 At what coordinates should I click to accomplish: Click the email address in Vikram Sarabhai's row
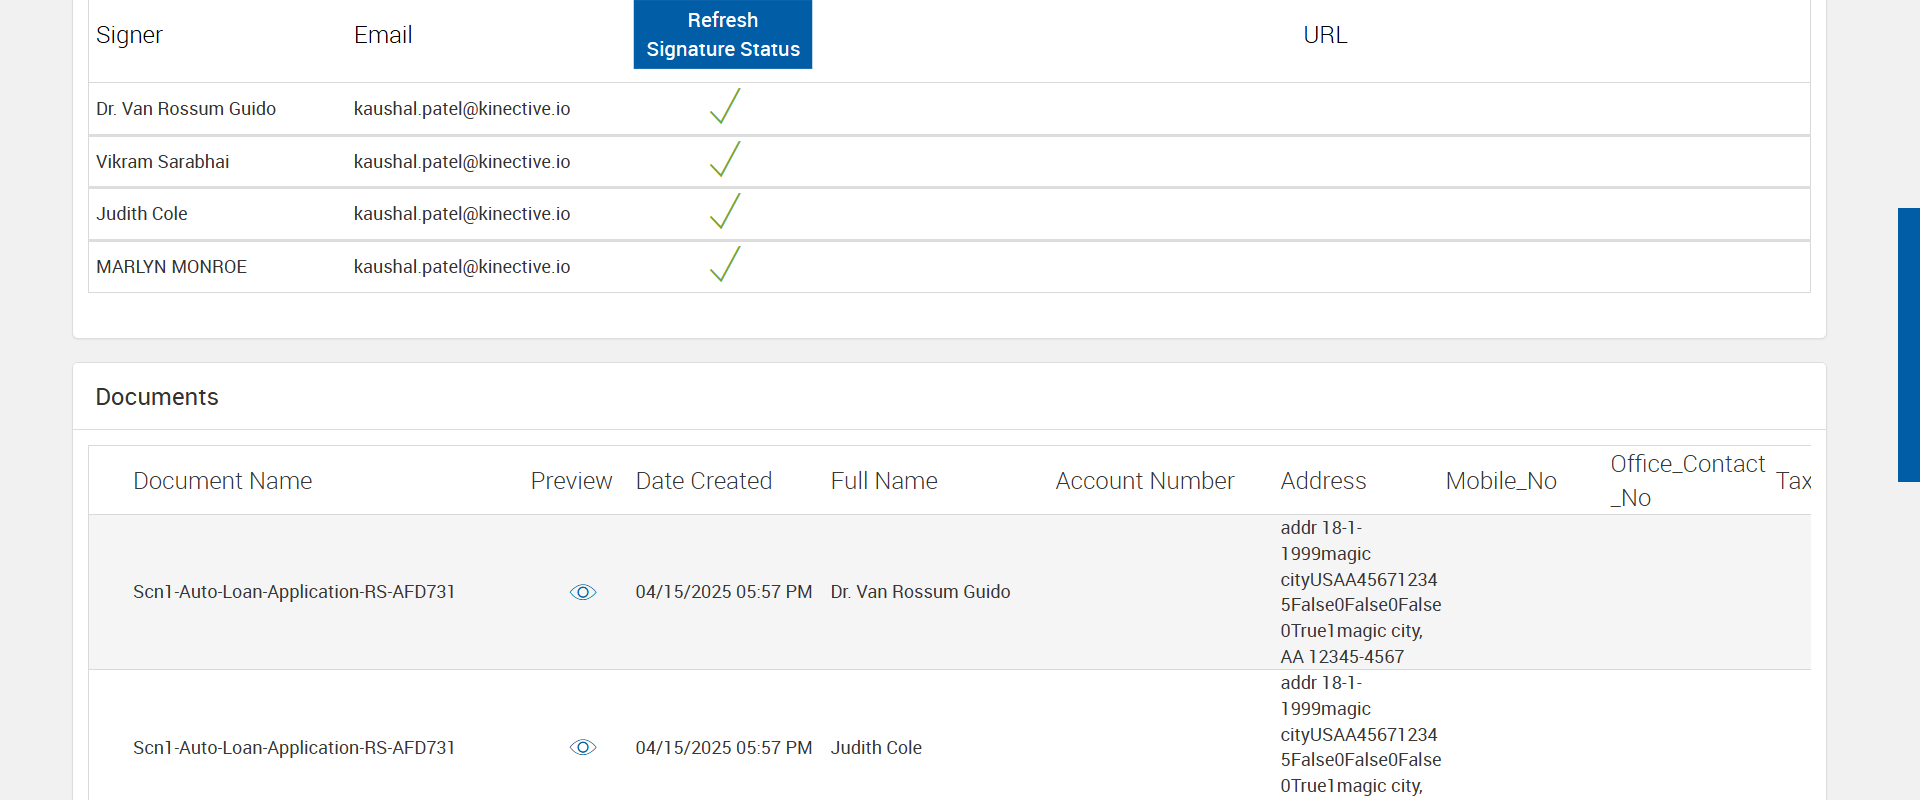461,162
